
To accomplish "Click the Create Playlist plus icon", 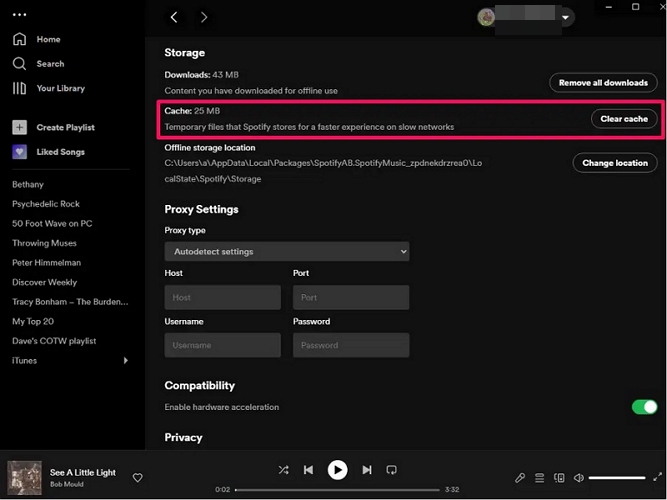I will point(20,127).
